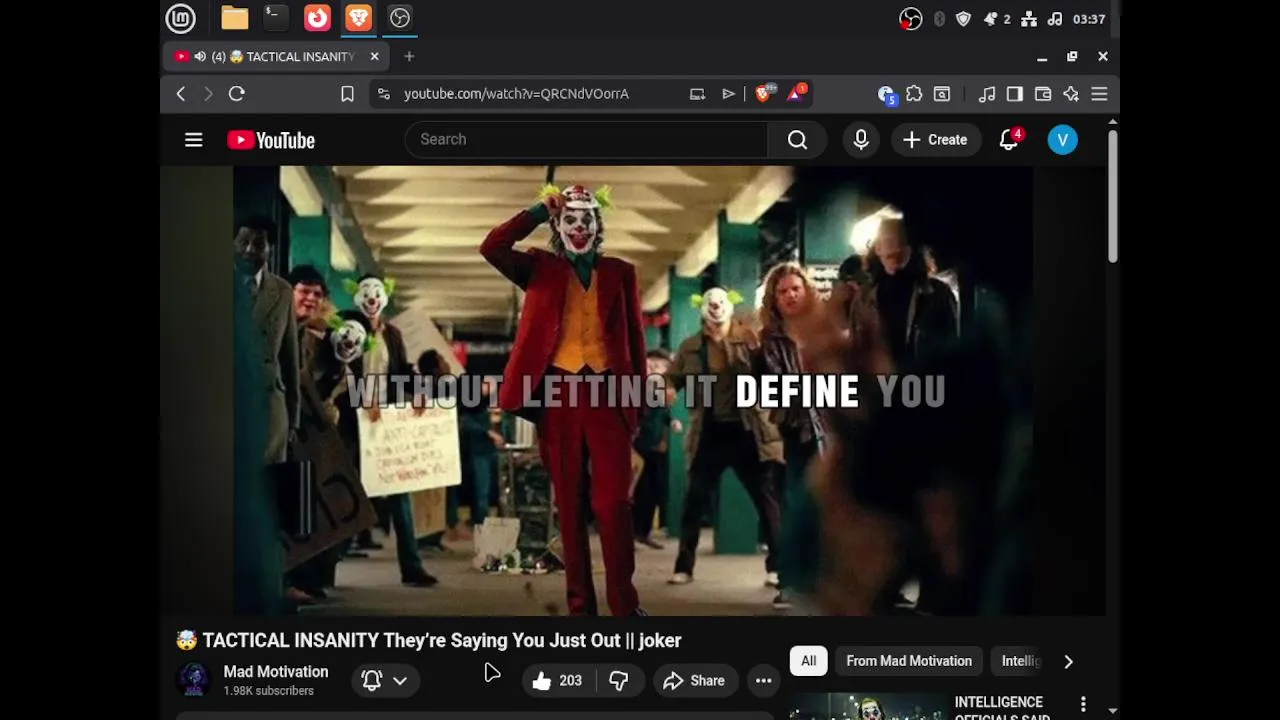Open the sound tray music note icon
This screenshot has height=720, width=1280.
point(1055,19)
